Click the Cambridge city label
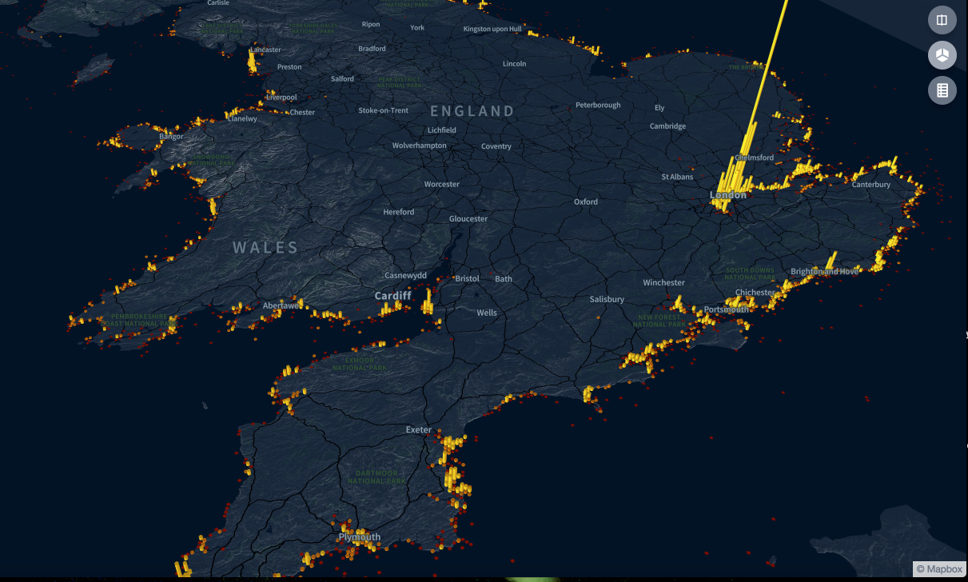The width and height of the screenshot is (968, 582). pos(667,126)
